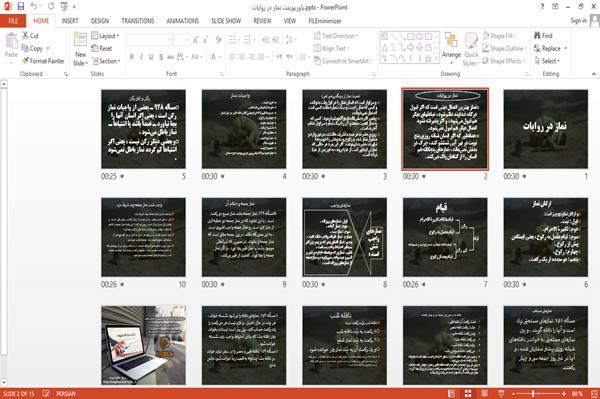
Task: Open the Arrange menu
Action: coord(451,49)
